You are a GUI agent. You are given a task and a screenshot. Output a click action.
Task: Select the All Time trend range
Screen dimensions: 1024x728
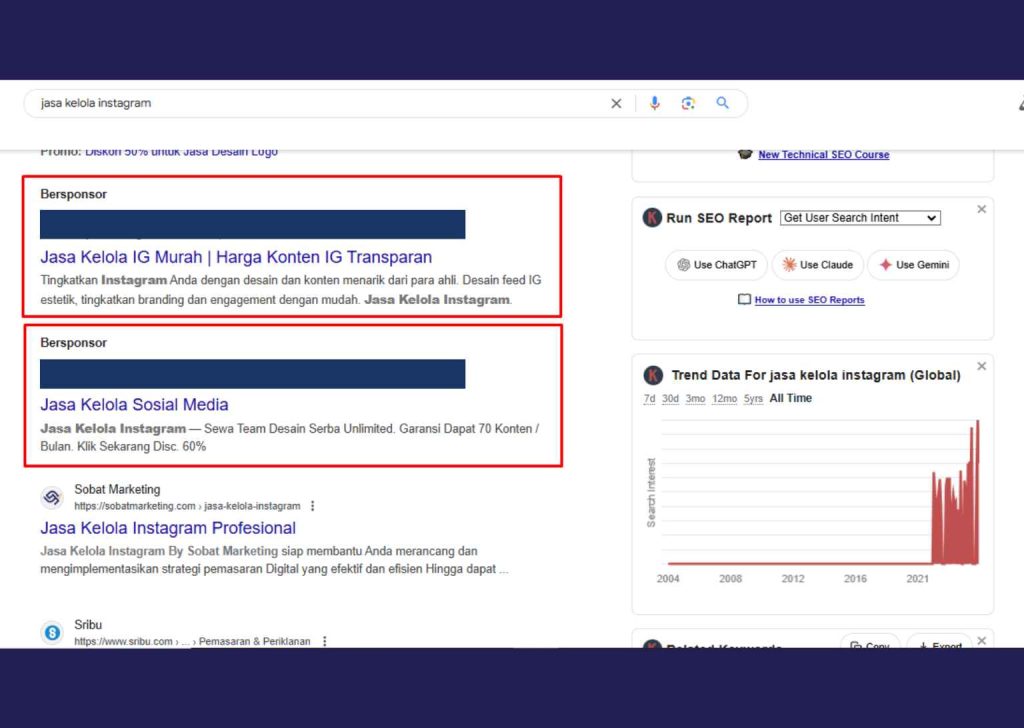click(x=792, y=398)
